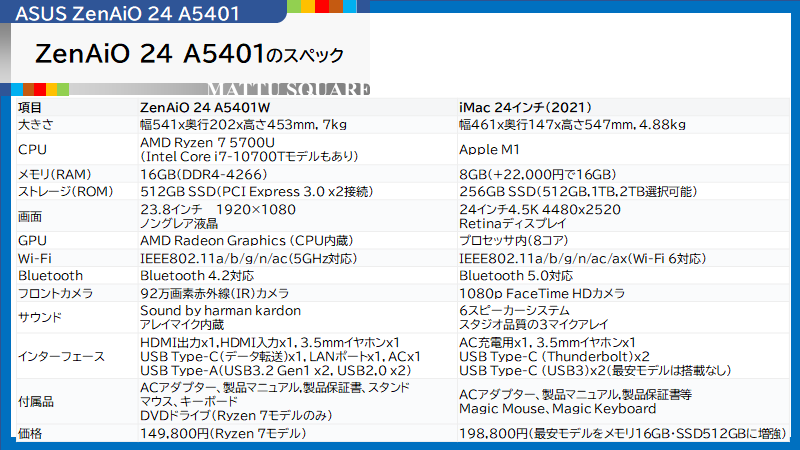
Task: Click the cell 'AMD Ryzen 7 5700U'
Action: [208, 142]
